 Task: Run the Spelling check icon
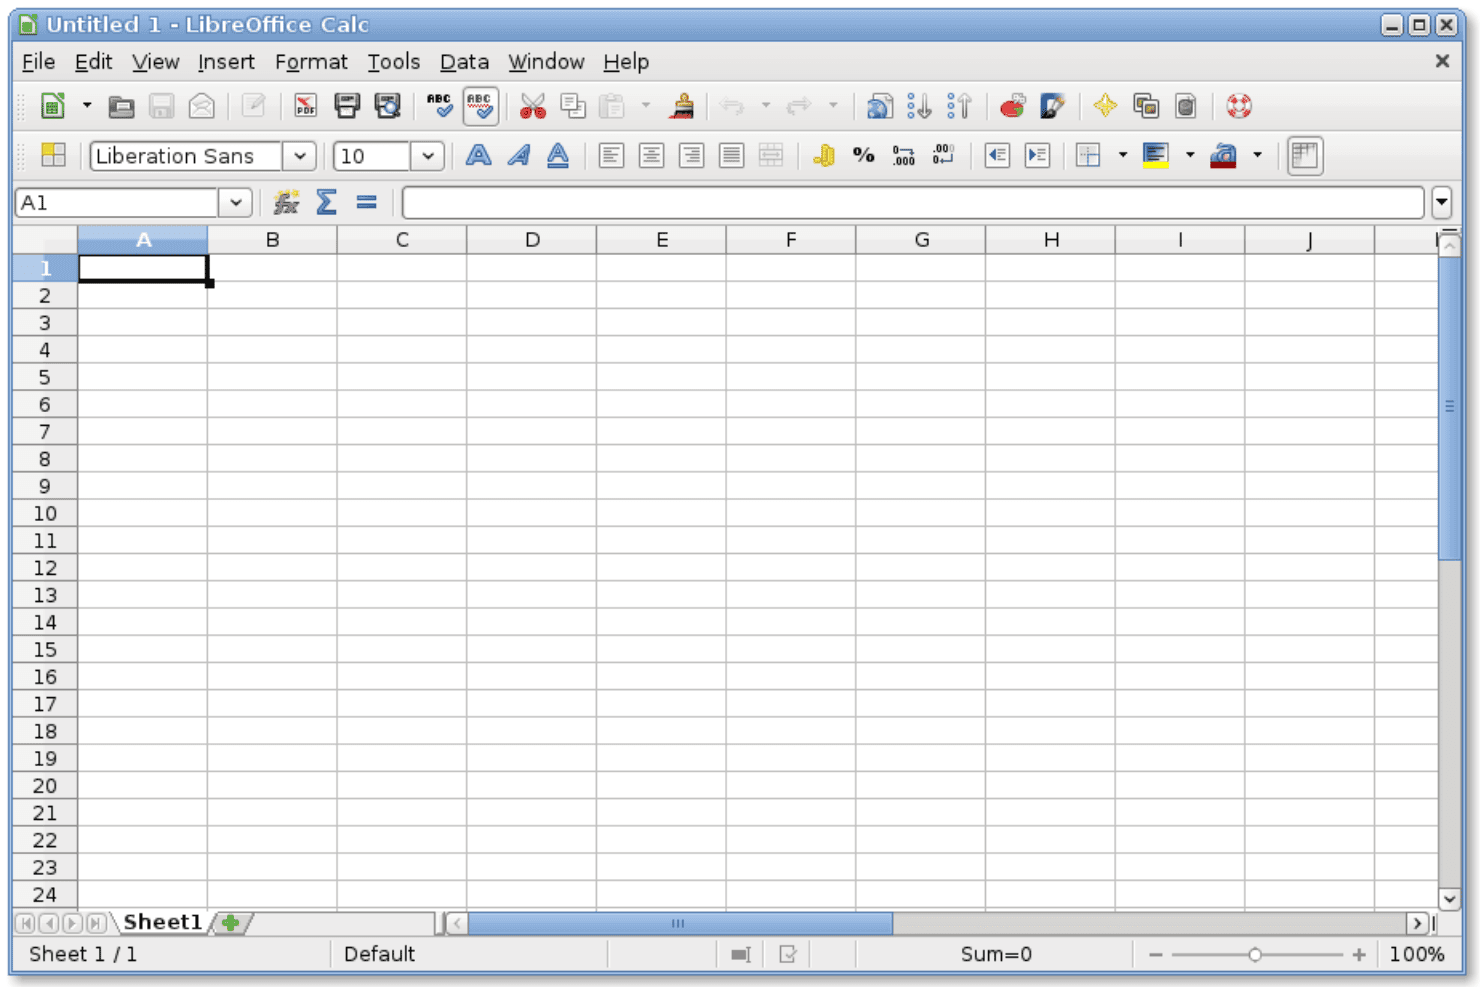(439, 106)
